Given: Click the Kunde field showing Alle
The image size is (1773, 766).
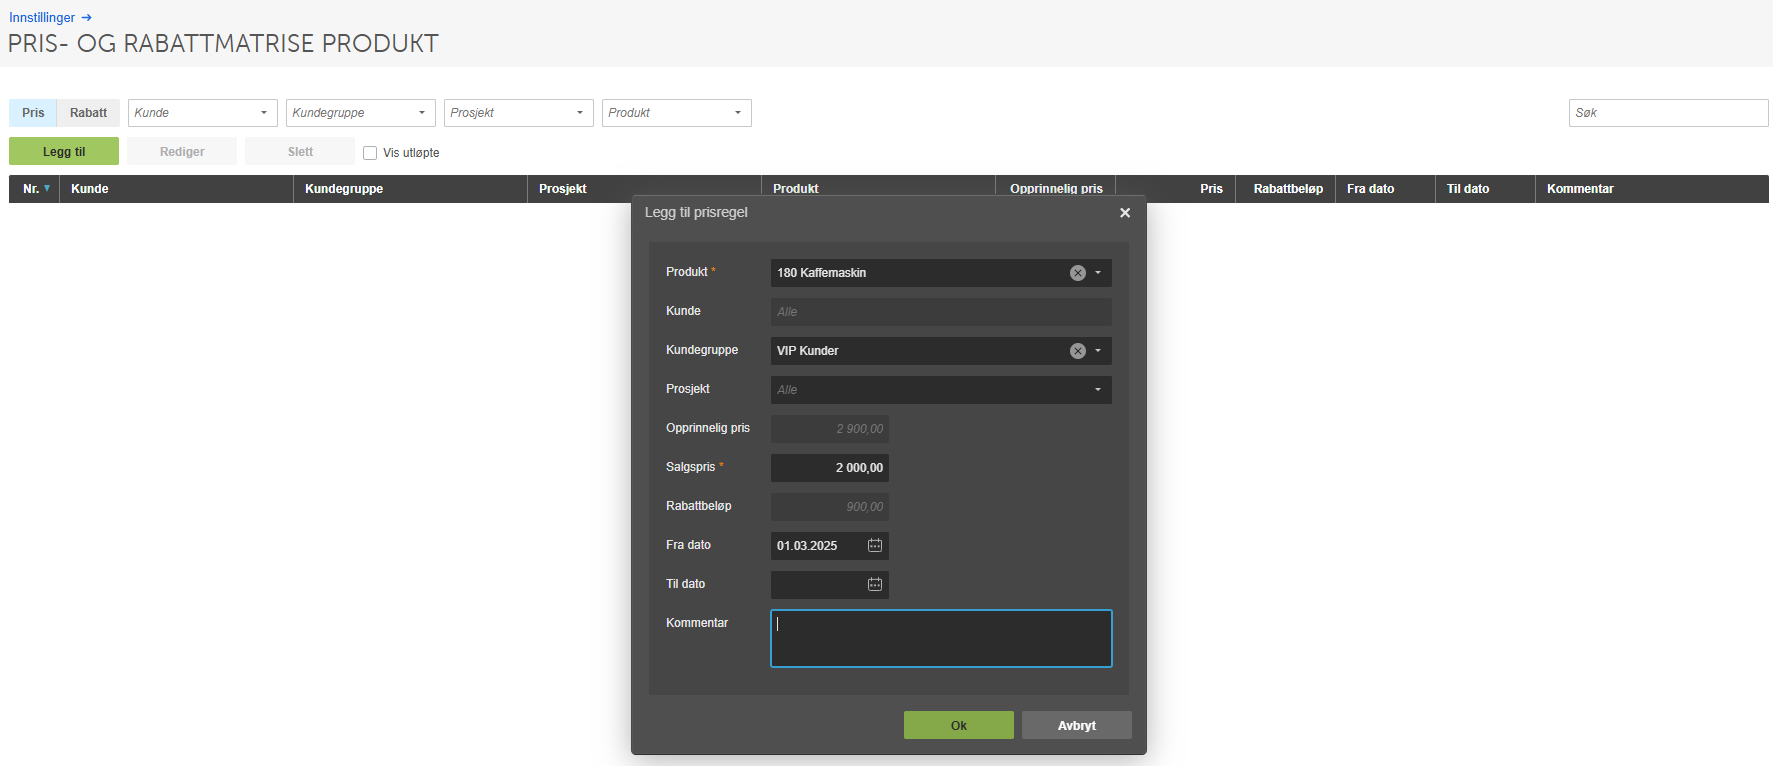Looking at the screenshot, I should [x=941, y=312].
